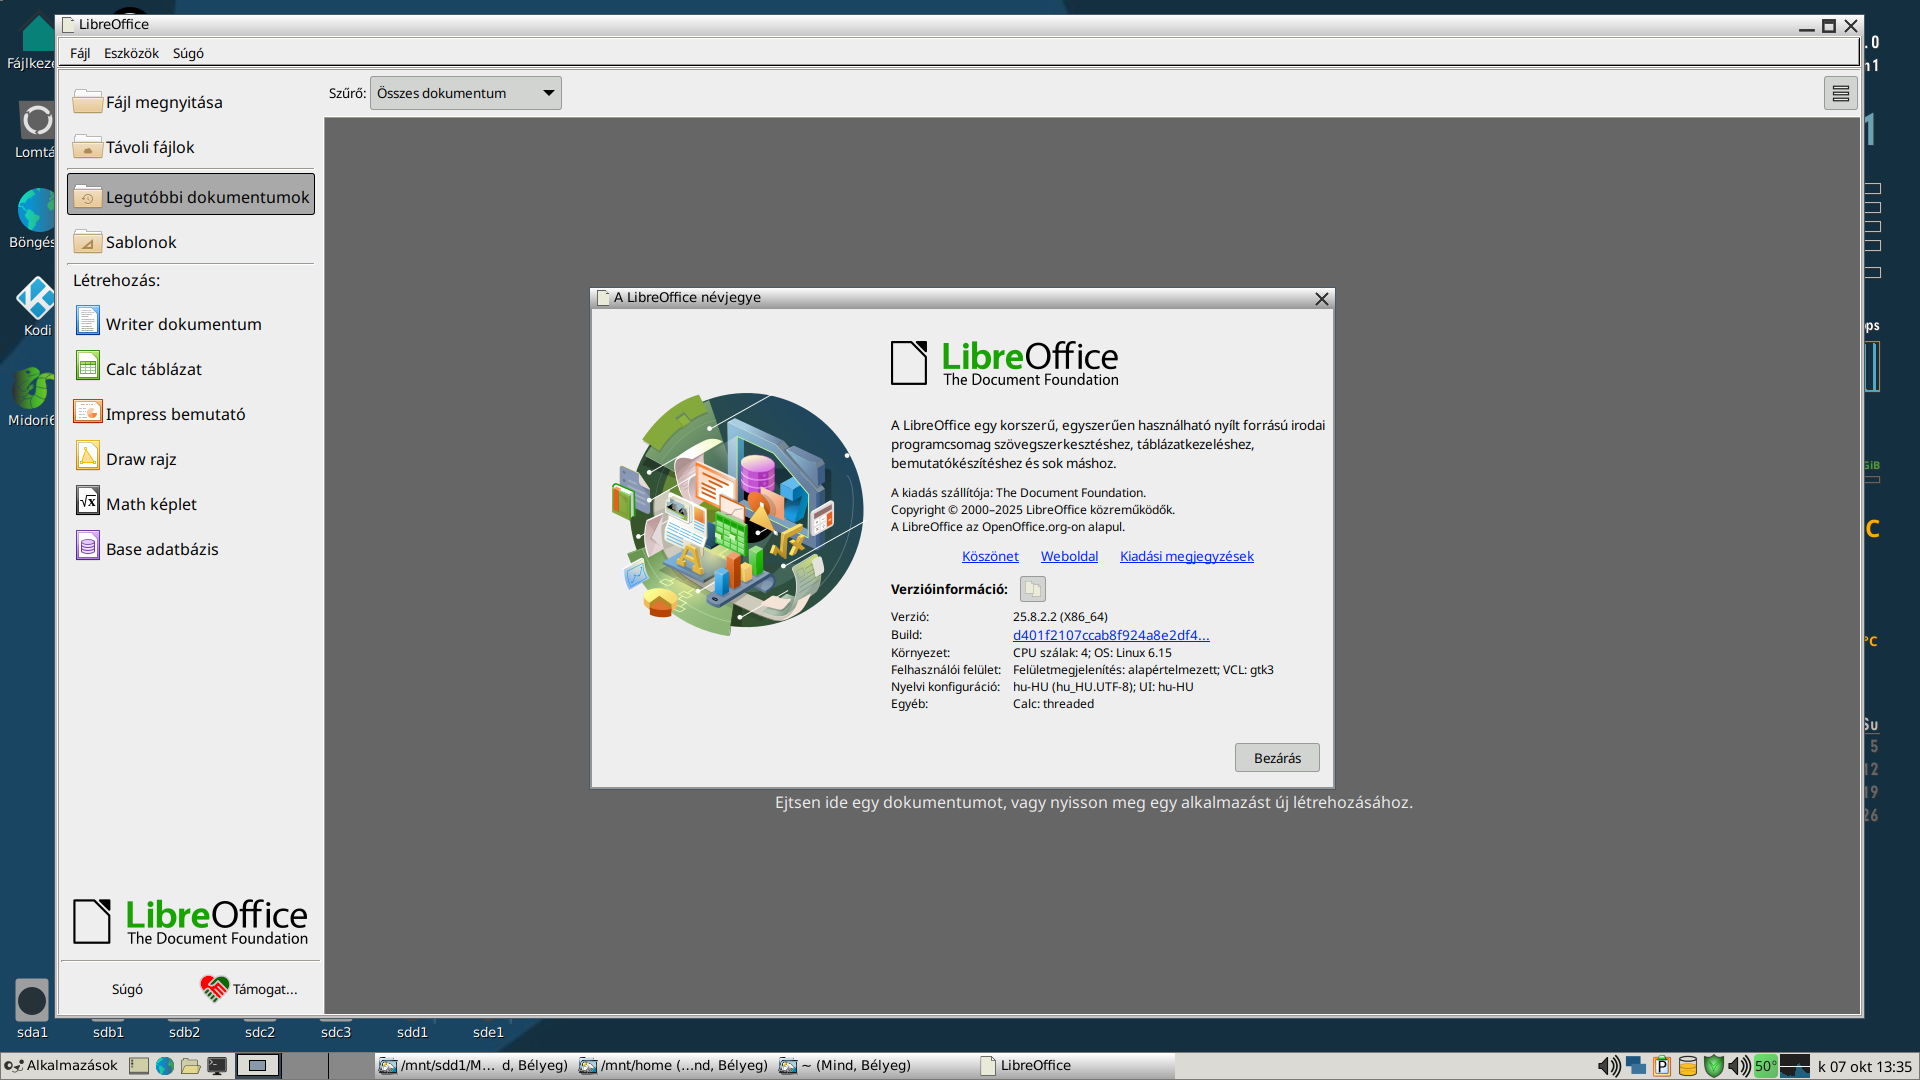
Task: Click the Writer dokumentum icon
Action: pyautogui.click(x=88, y=322)
